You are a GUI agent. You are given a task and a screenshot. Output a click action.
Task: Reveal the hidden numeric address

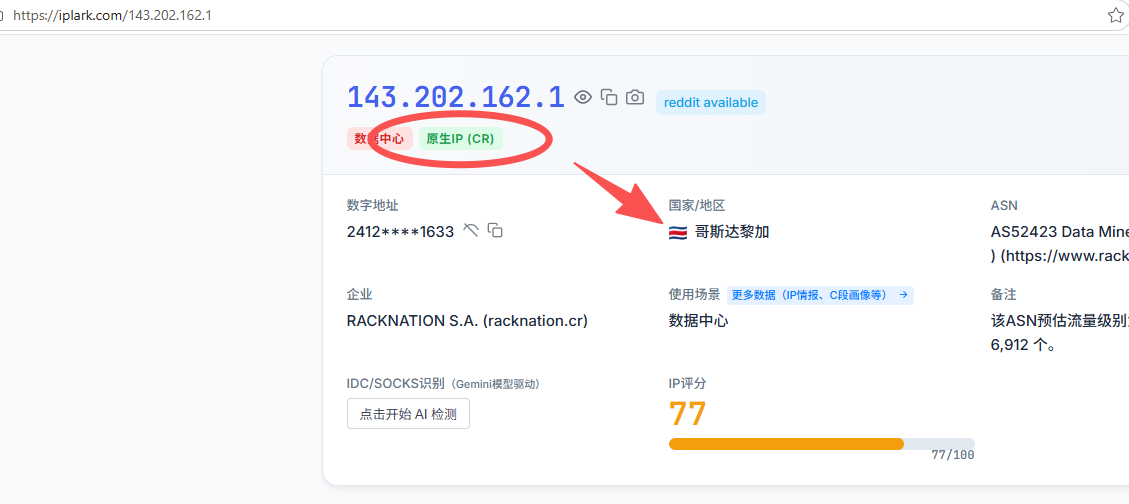[471, 230]
